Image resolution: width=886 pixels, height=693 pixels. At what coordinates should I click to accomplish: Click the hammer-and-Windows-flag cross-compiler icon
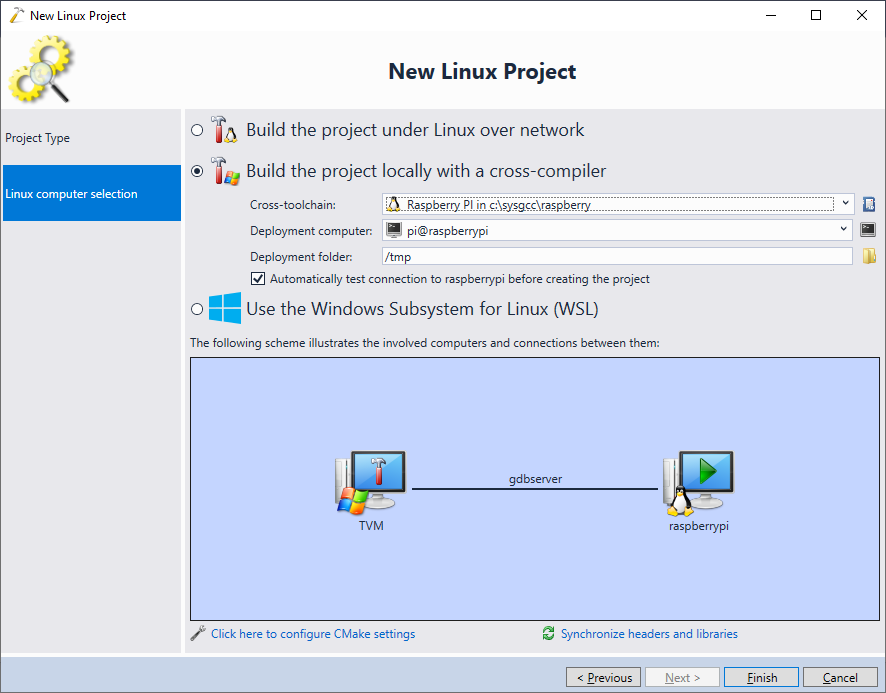[x=225, y=171]
